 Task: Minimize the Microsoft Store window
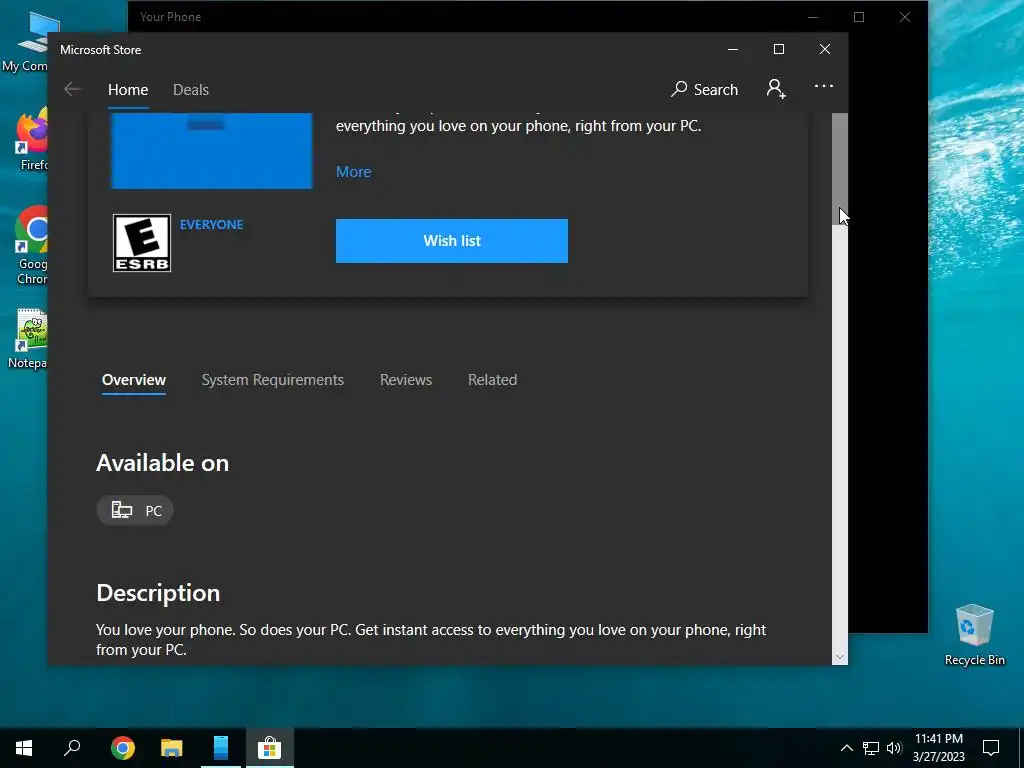point(733,50)
